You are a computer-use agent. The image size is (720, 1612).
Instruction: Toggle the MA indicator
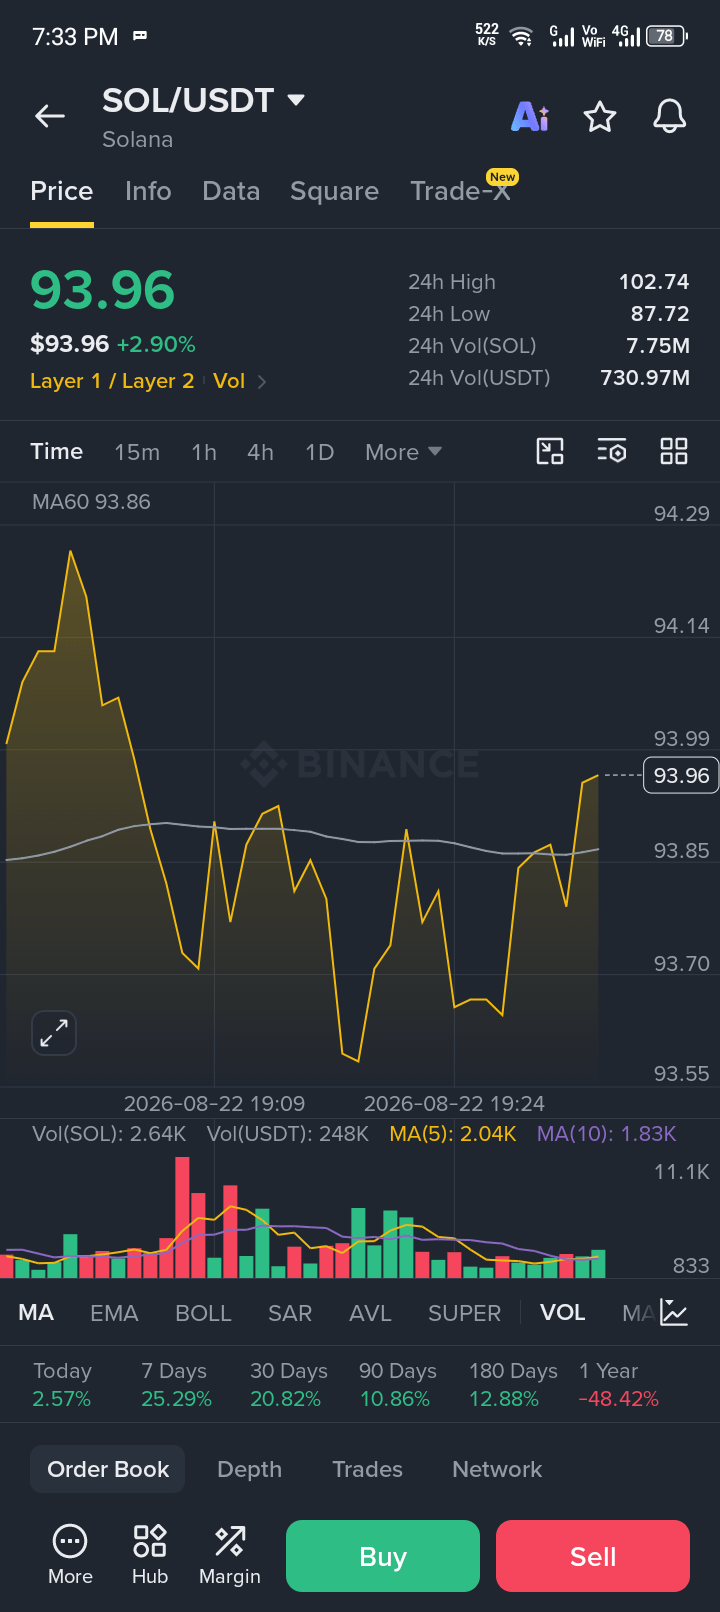pos(36,1313)
